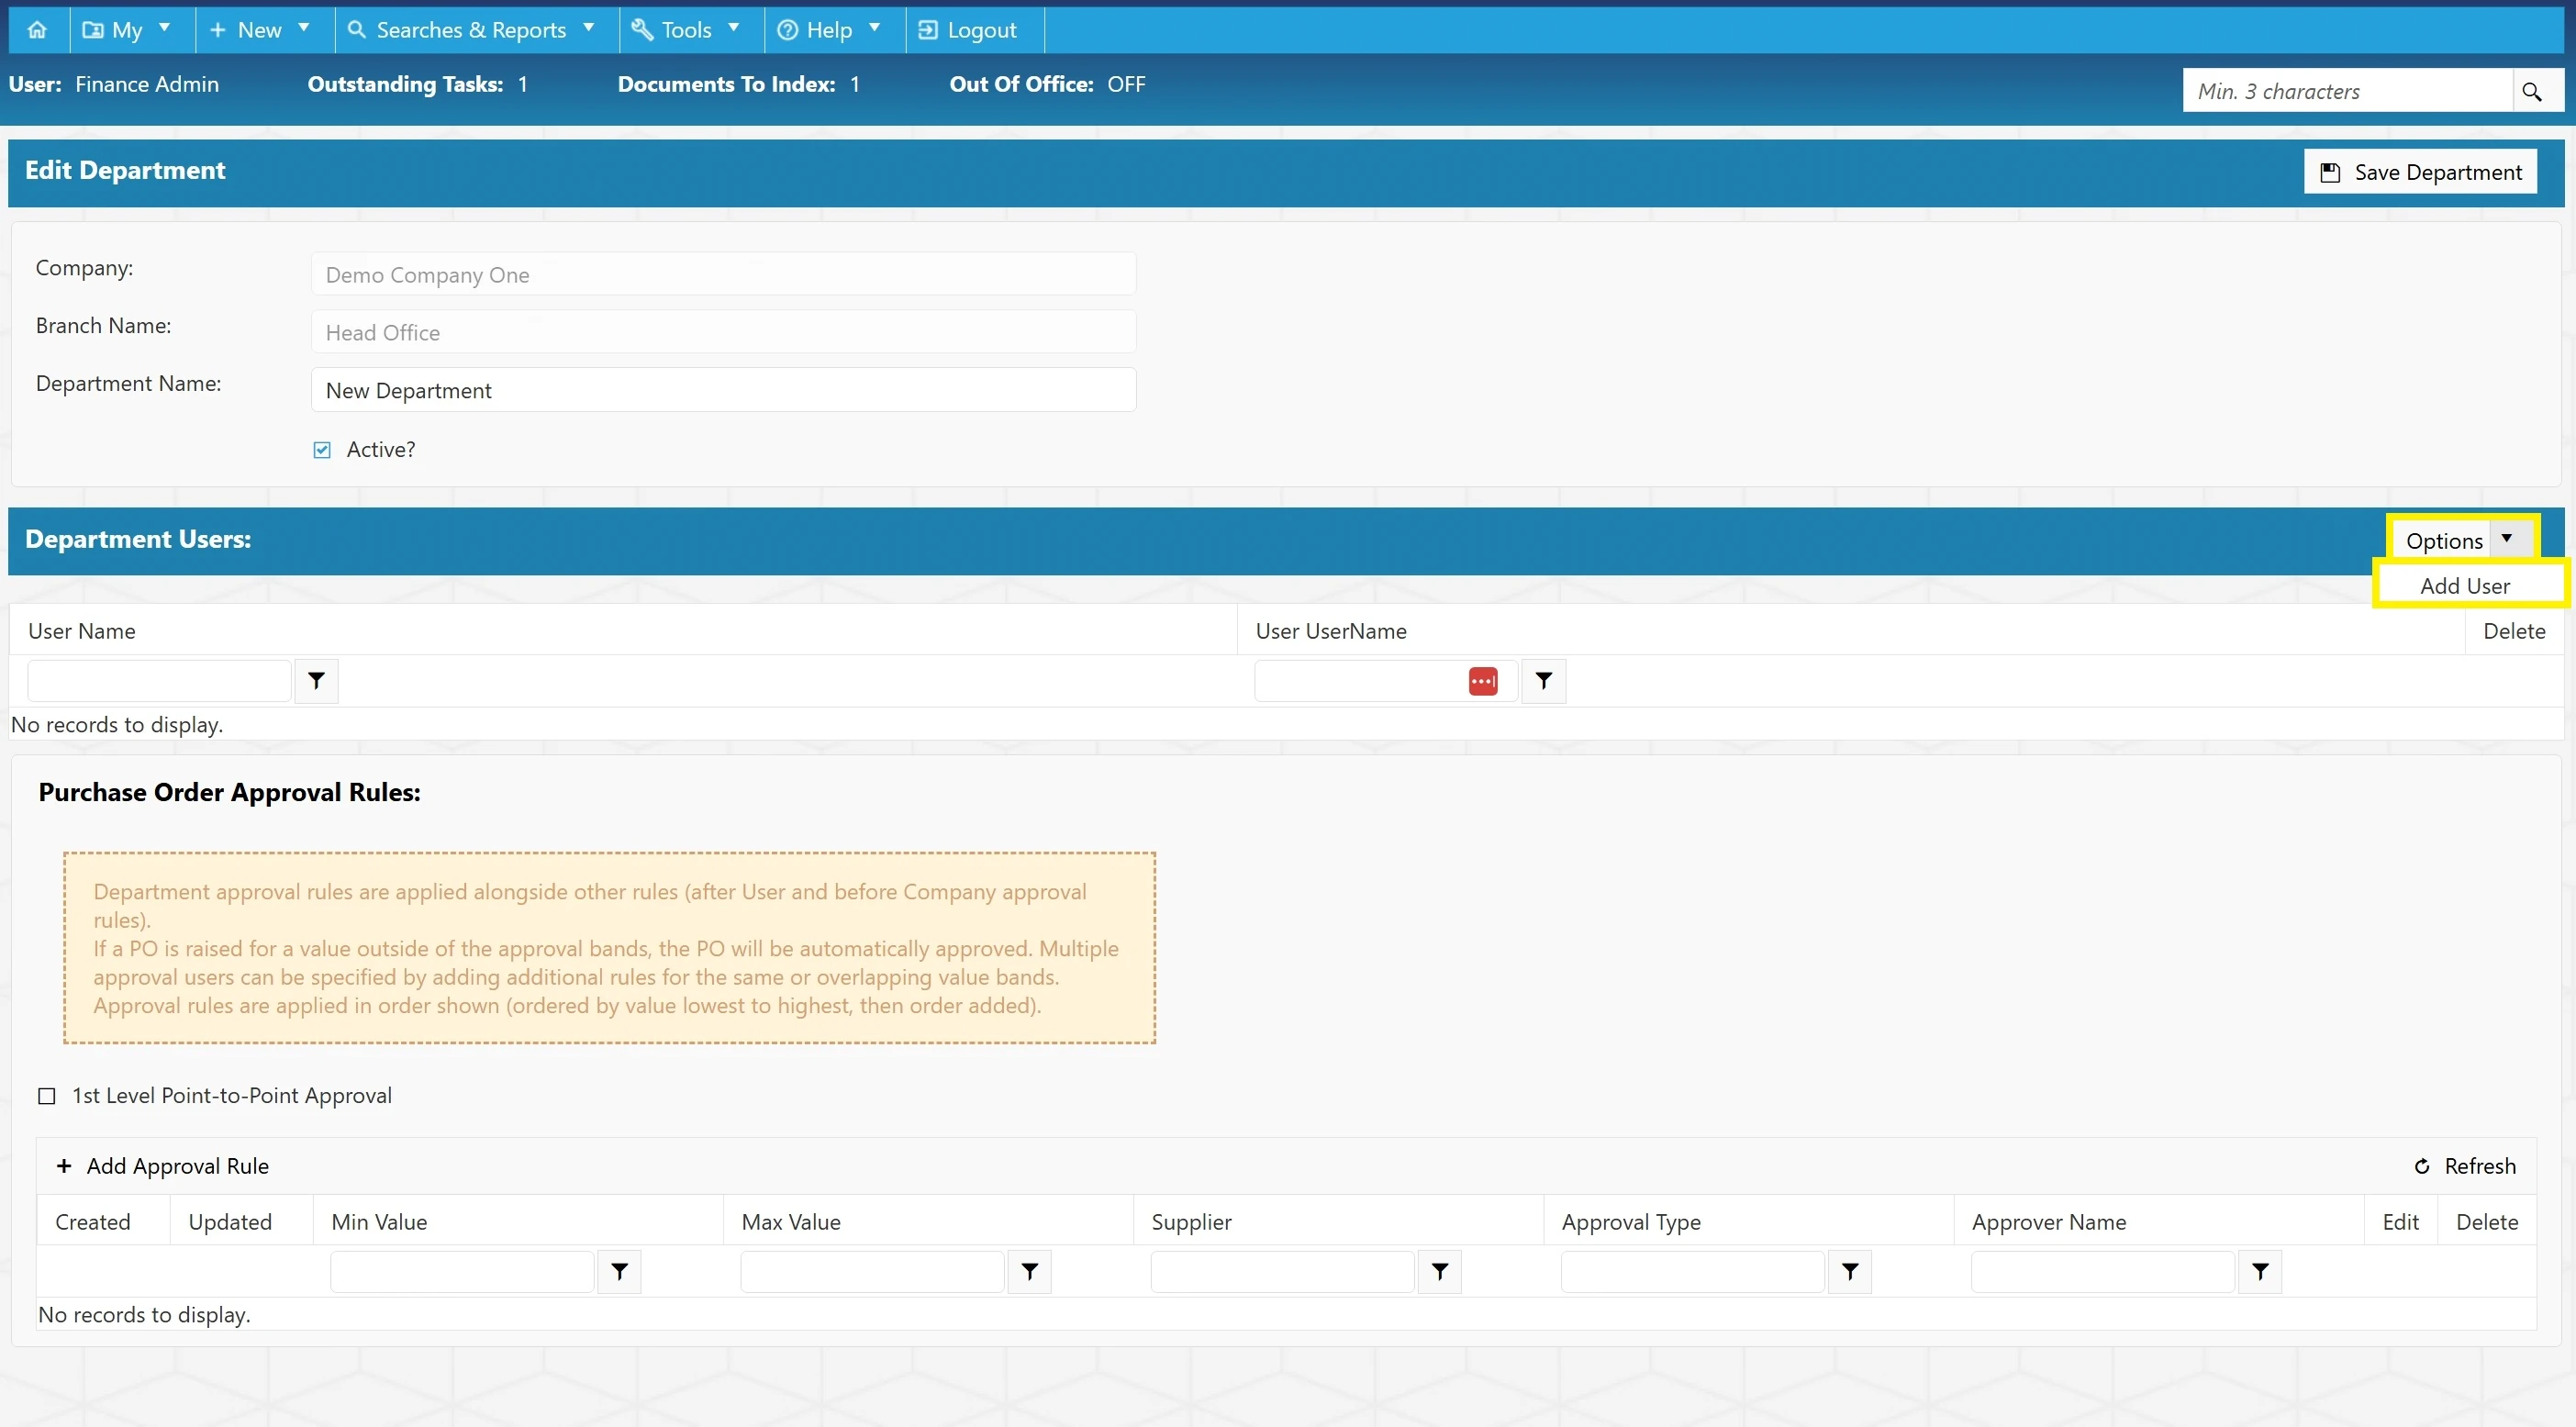Filter the Min Value column

(x=619, y=1271)
